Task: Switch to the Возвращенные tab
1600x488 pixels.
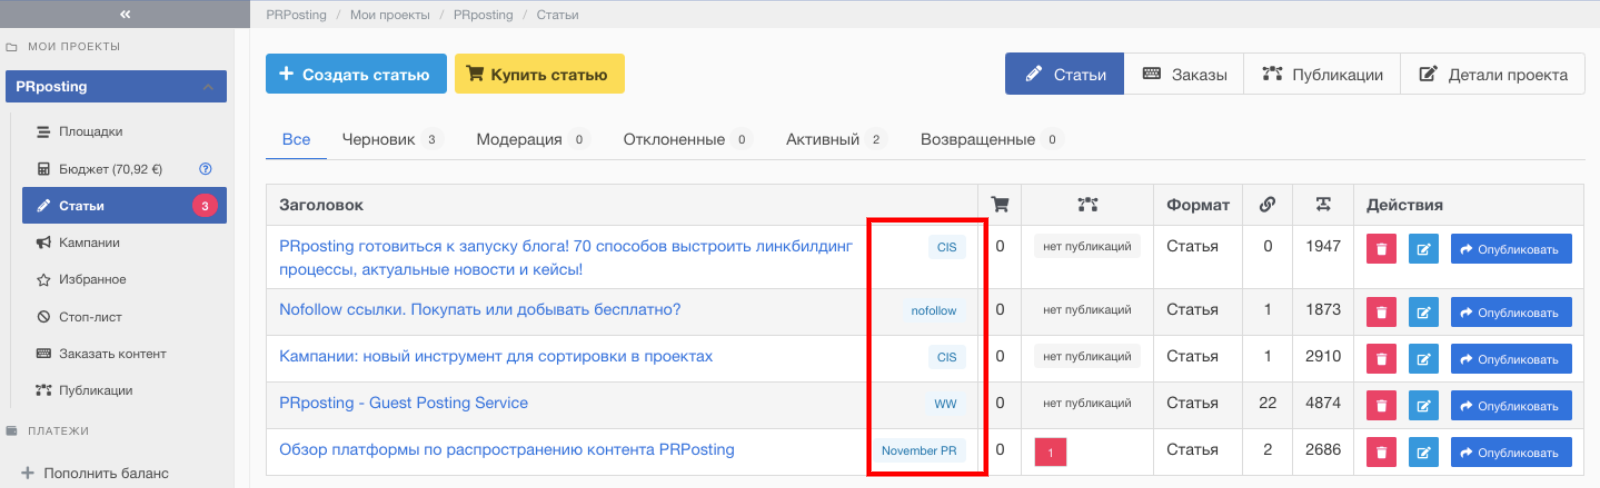Action: click(x=991, y=139)
